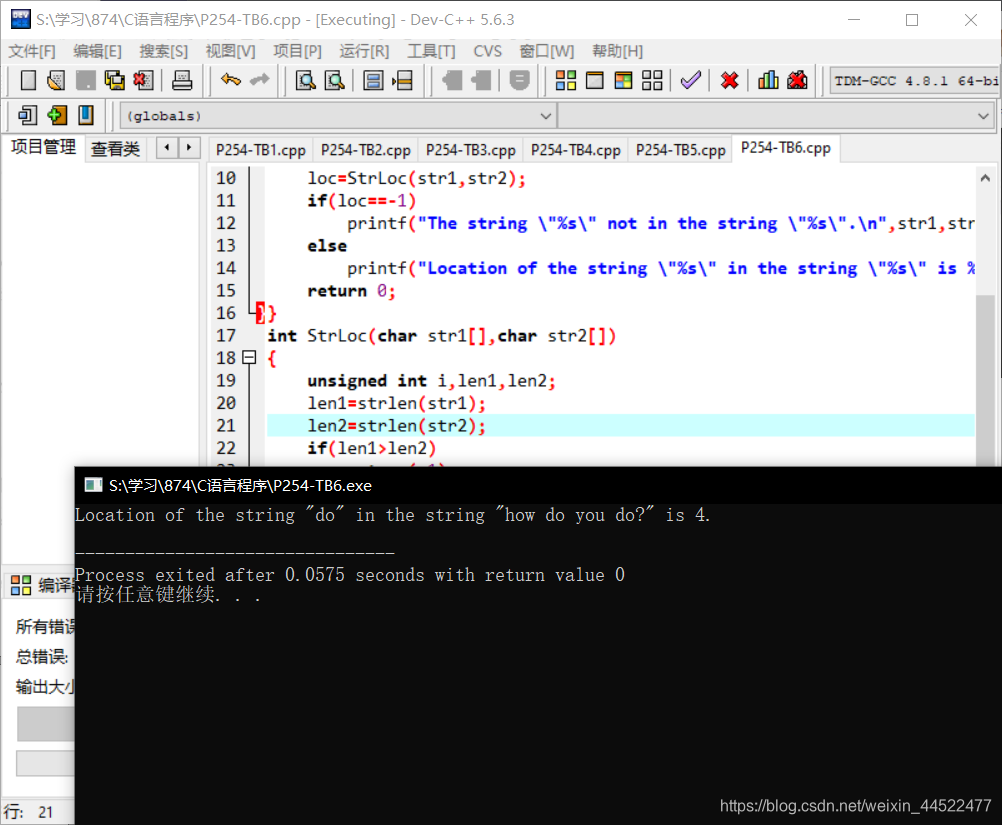Click highlighted line 21 len2=strlen(str2);
Viewport: 1002px width, 825px height.
[x=620, y=426]
